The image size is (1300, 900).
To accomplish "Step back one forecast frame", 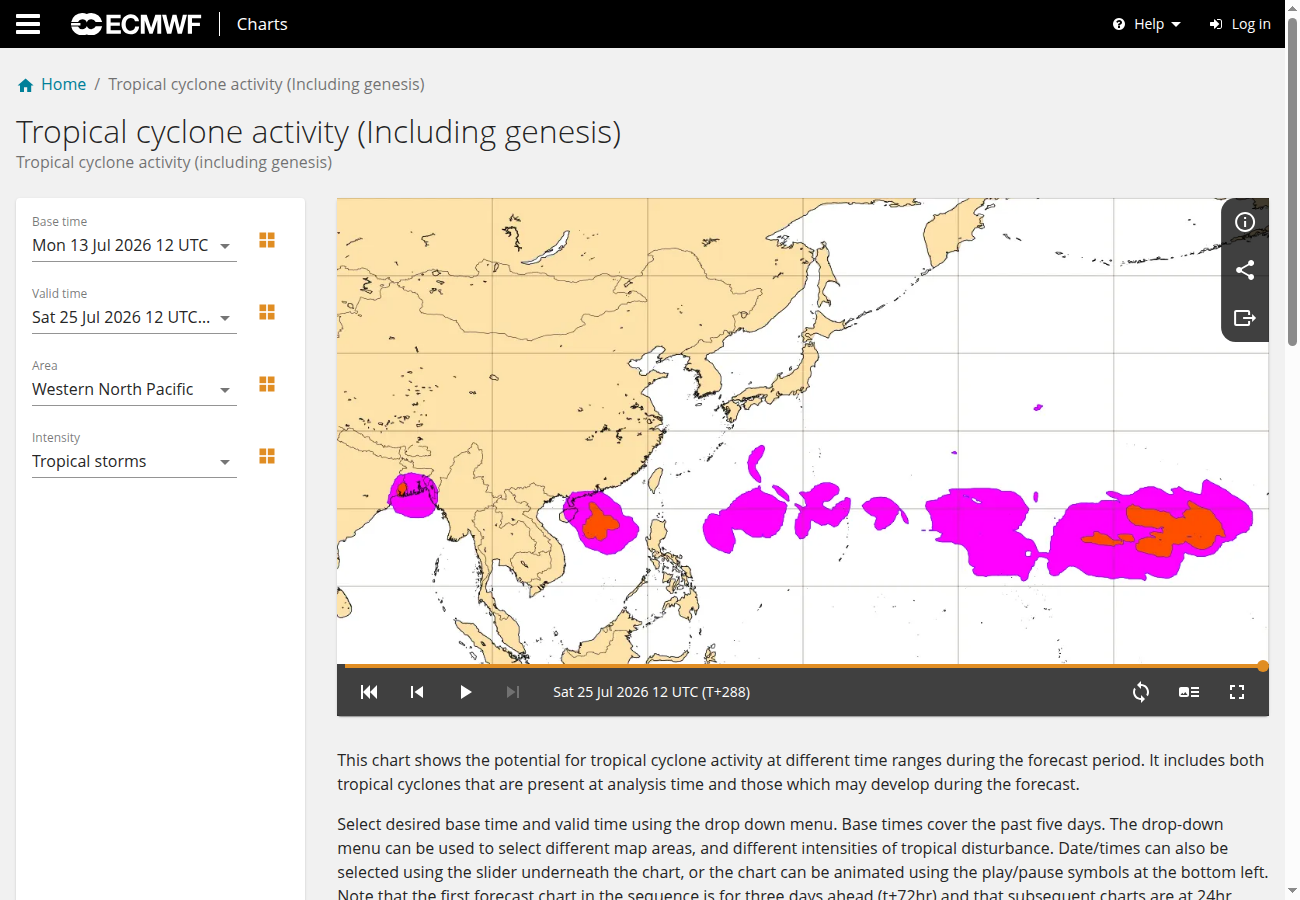I will tap(417, 692).
